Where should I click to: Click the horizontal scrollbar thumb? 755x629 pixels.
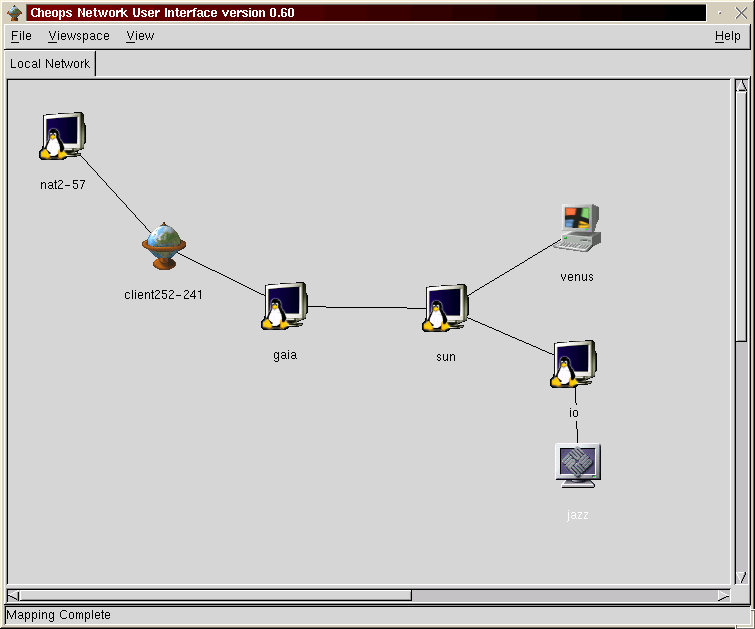[x=216, y=596]
